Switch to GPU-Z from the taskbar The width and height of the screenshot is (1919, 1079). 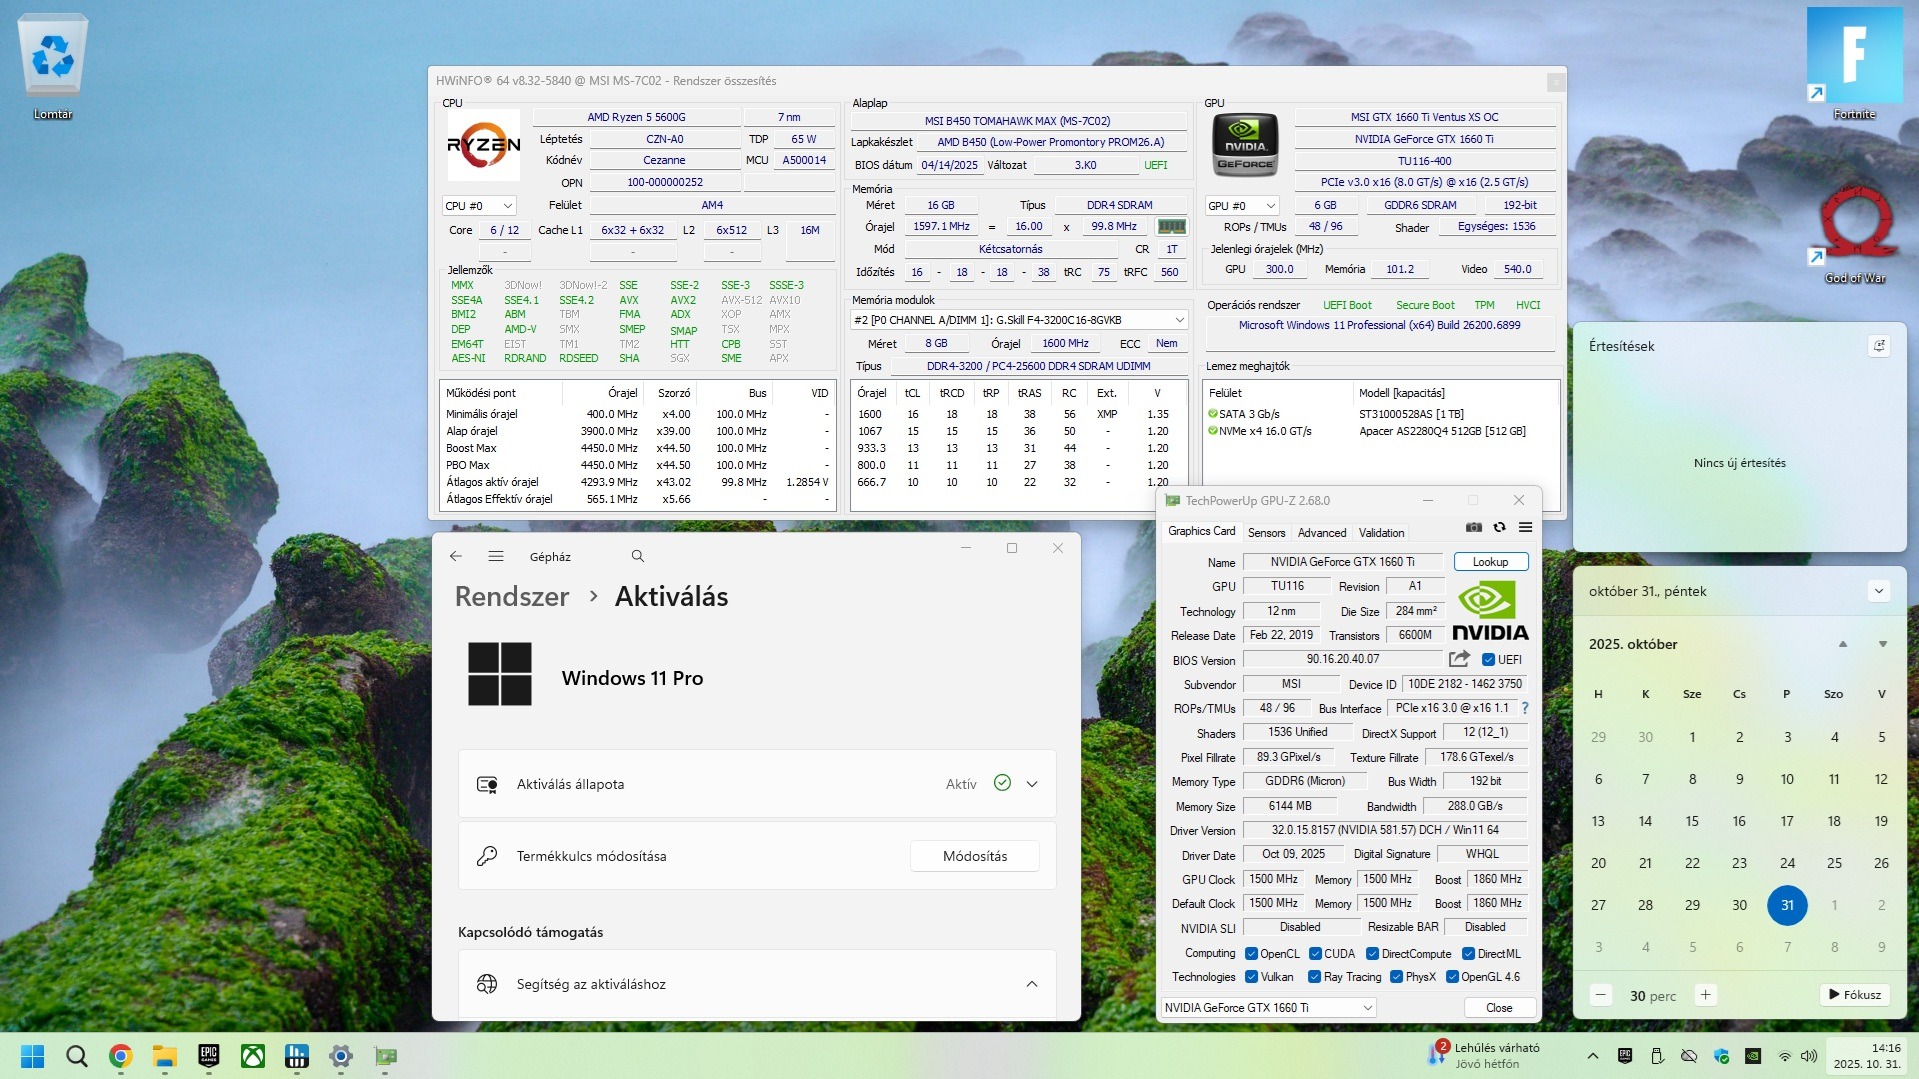point(385,1056)
